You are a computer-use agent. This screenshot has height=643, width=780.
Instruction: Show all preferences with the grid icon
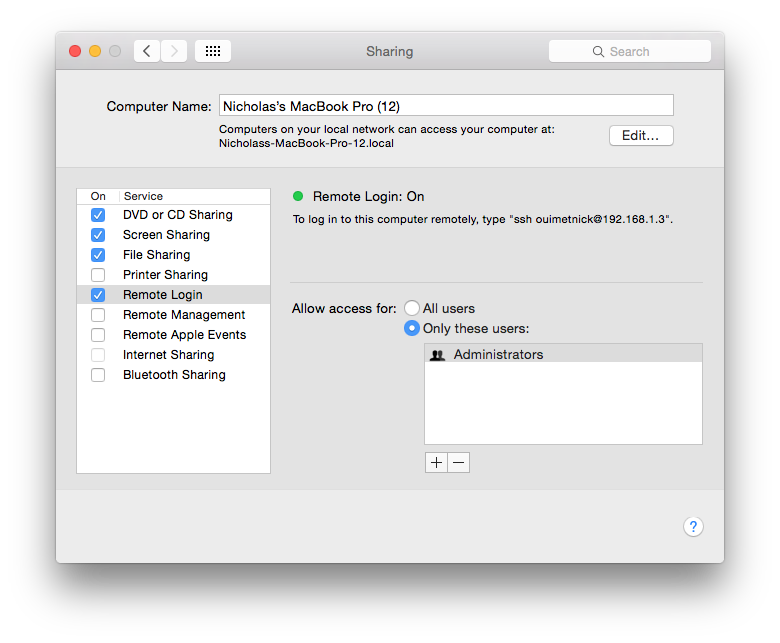213,51
